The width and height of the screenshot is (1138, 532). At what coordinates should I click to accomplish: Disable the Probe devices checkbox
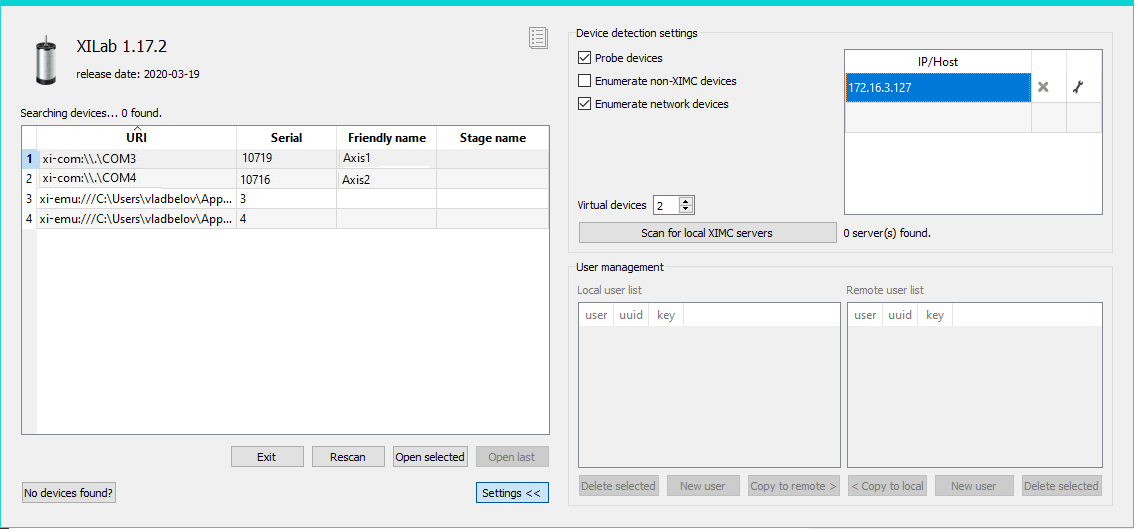585,58
